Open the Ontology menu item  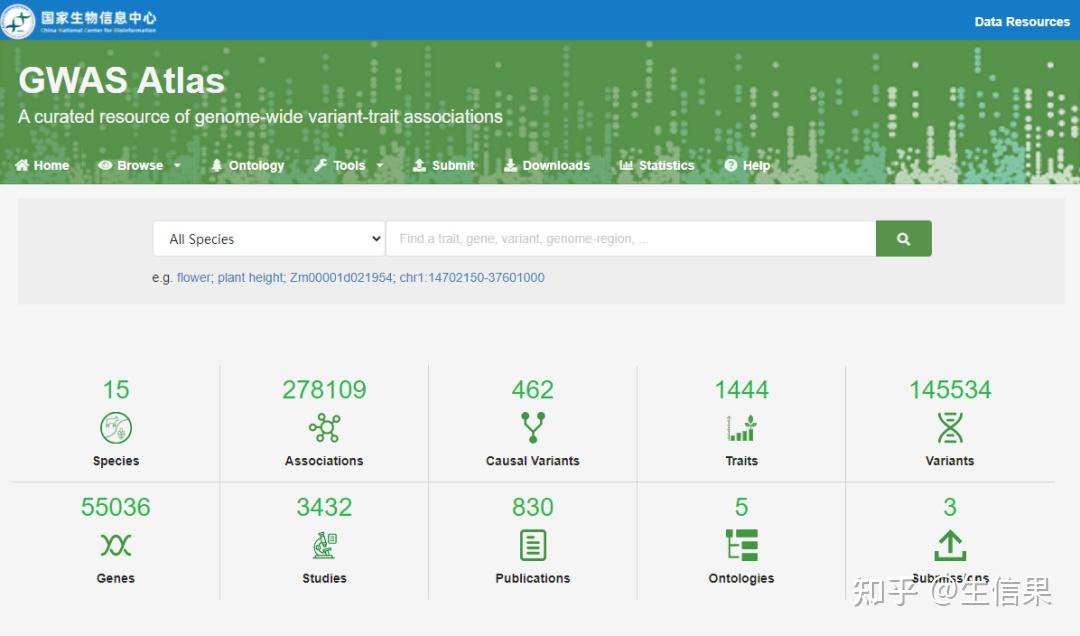(x=247, y=165)
